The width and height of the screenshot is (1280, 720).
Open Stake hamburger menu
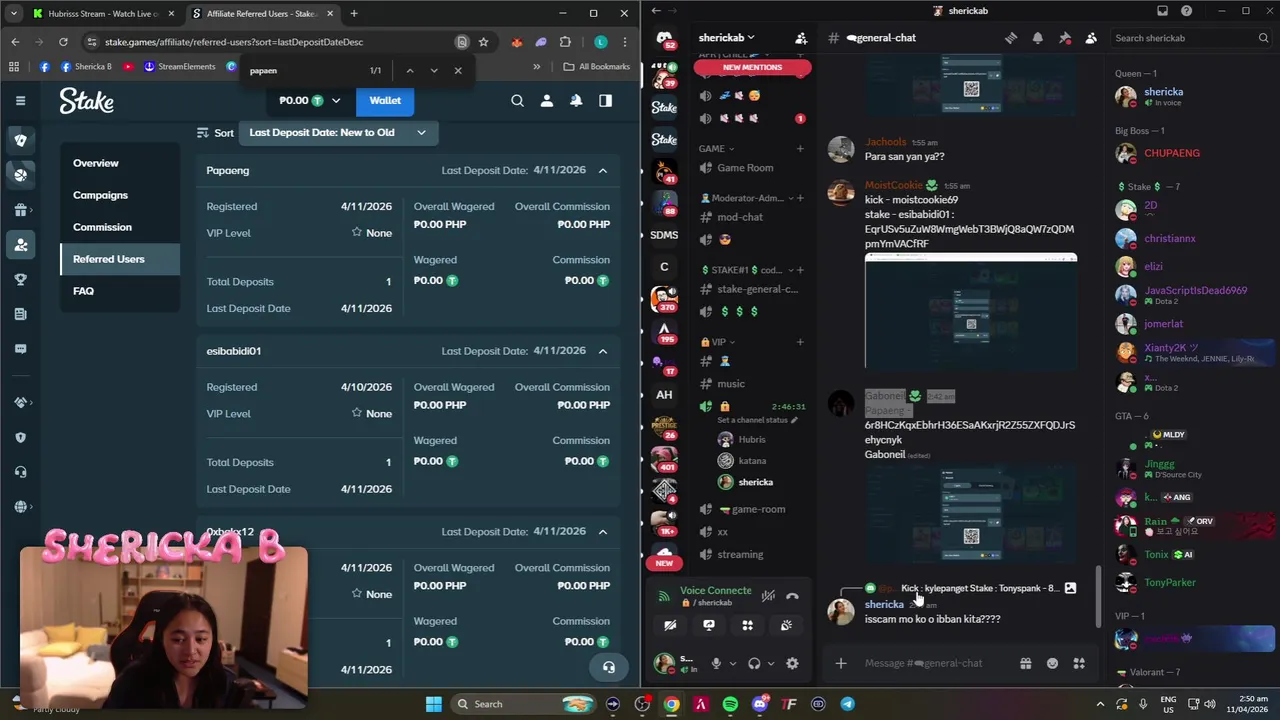tap(20, 100)
